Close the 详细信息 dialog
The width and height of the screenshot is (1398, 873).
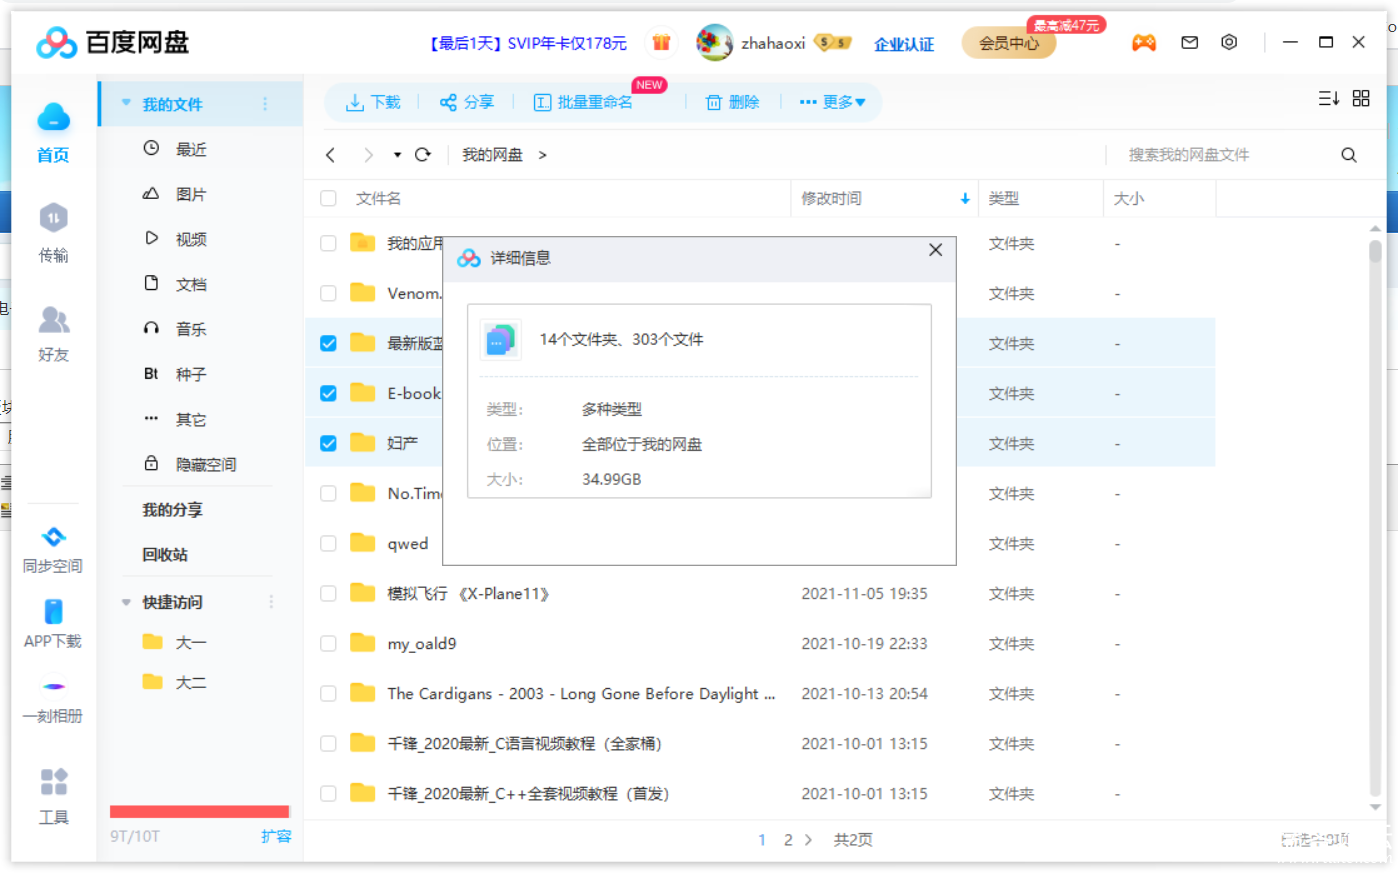[x=935, y=250]
